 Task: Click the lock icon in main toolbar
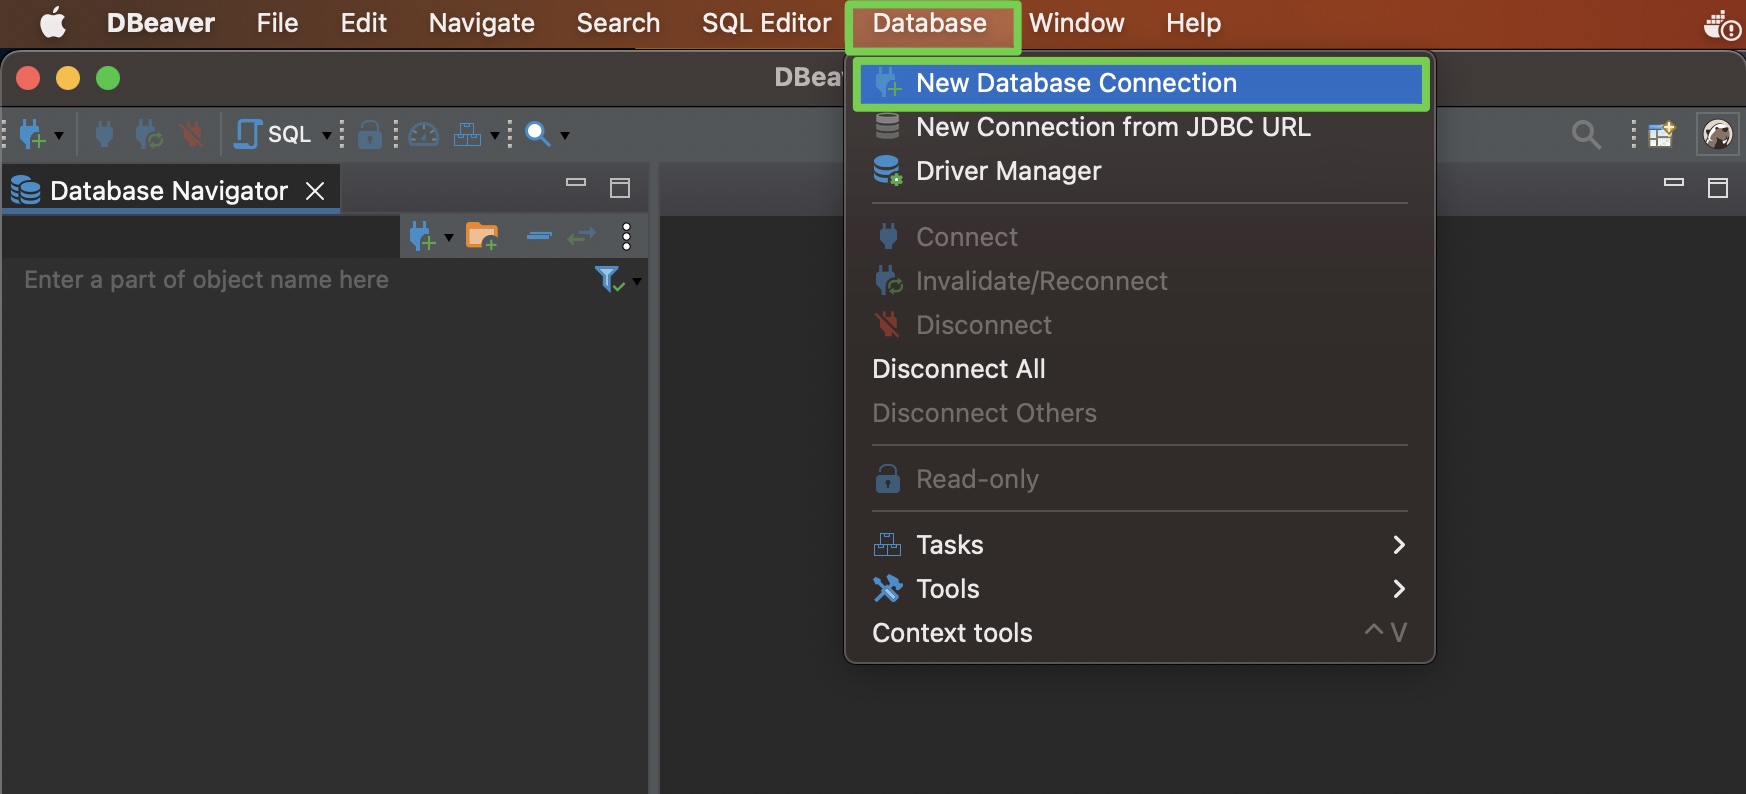pyautogui.click(x=370, y=134)
